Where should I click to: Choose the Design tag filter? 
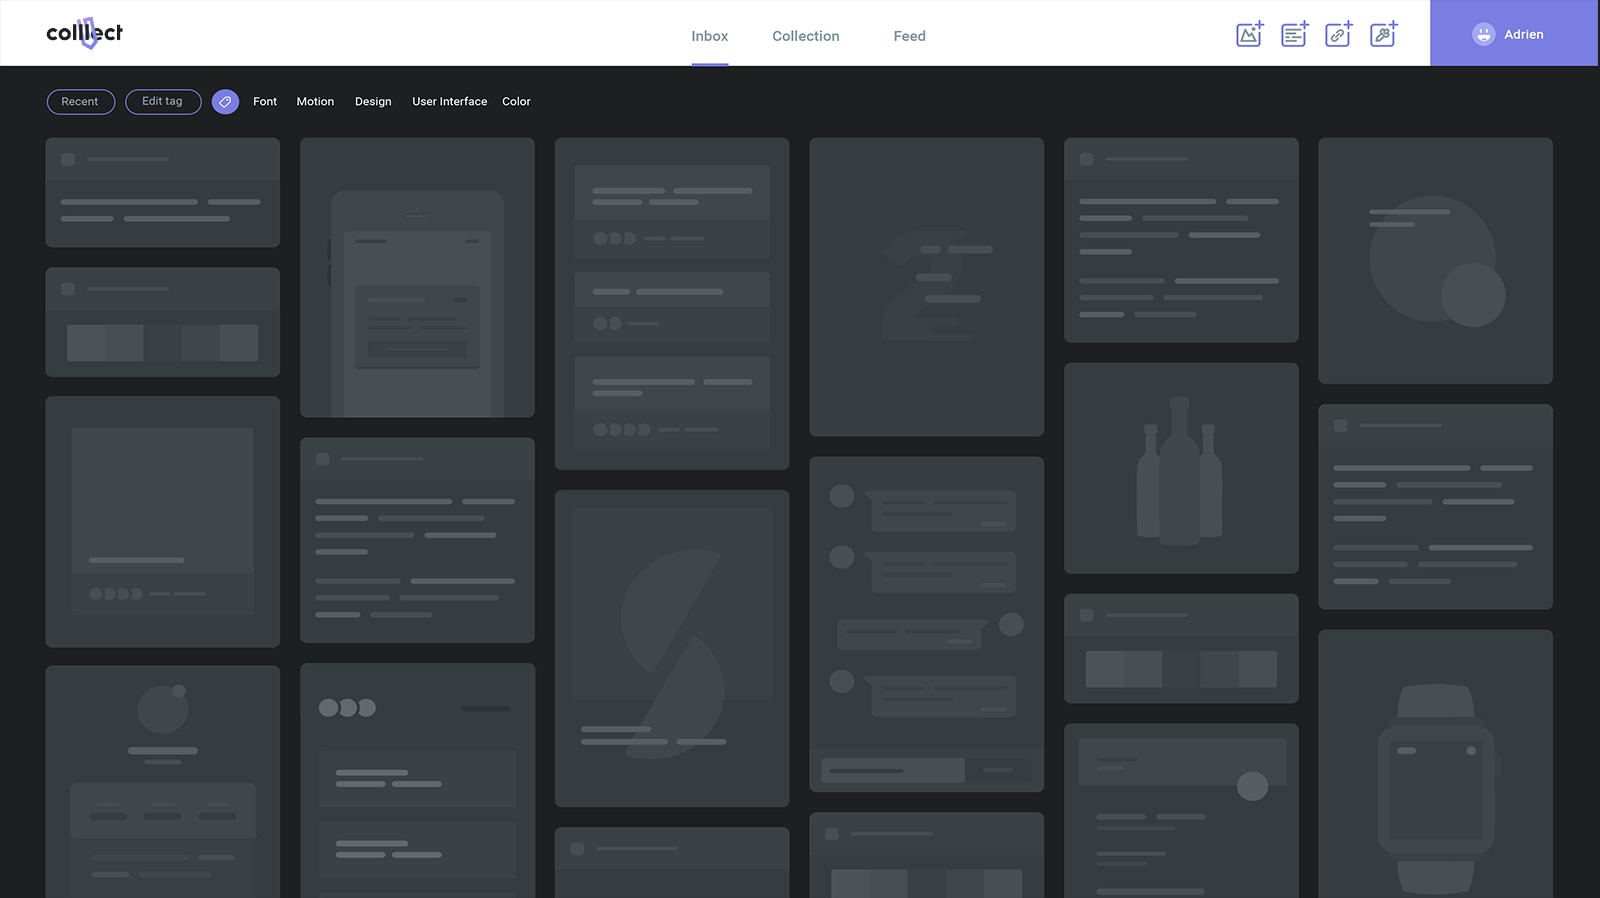coord(373,102)
